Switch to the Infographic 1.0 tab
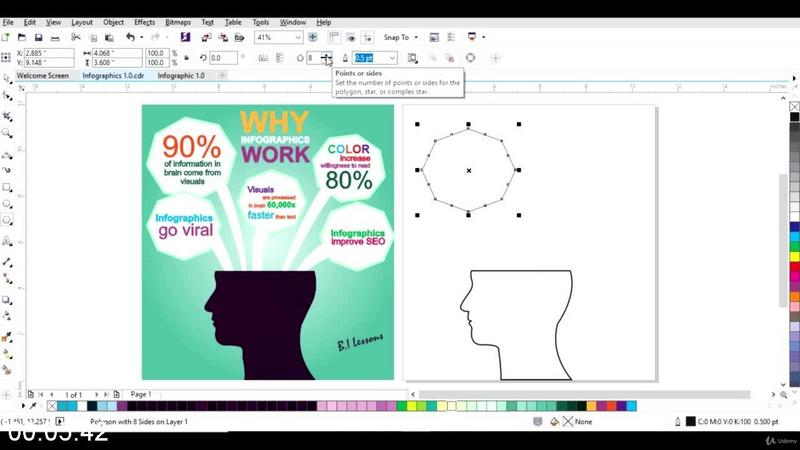800x450 pixels. (181, 76)
